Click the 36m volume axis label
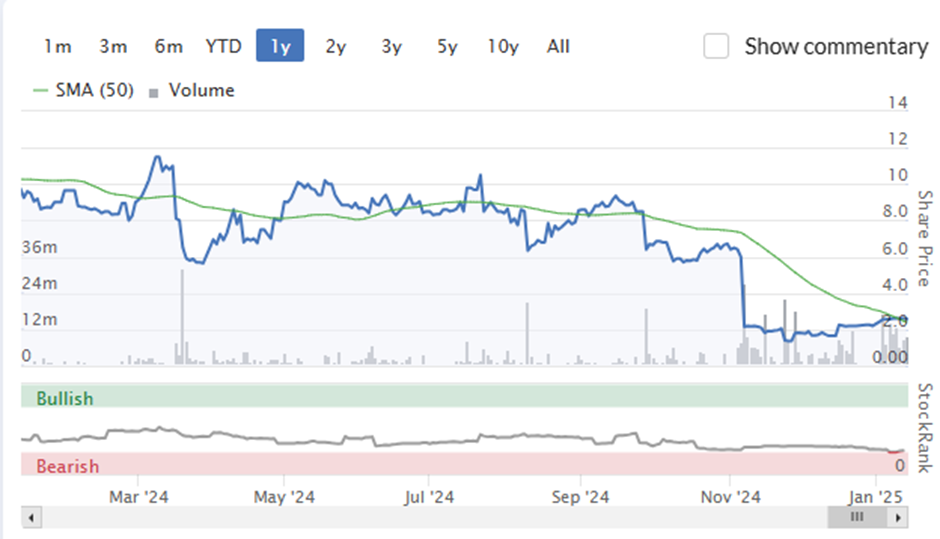940x539 pixels. click(40, 247)
